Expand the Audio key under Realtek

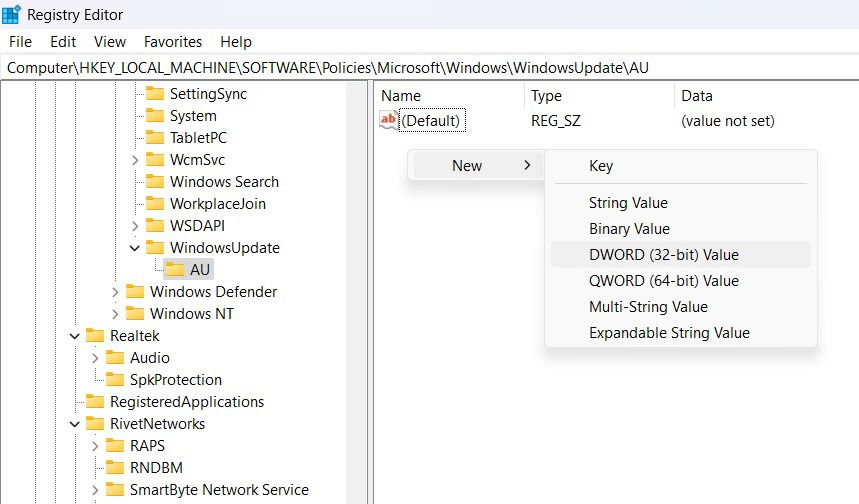[x=95, y=358]
